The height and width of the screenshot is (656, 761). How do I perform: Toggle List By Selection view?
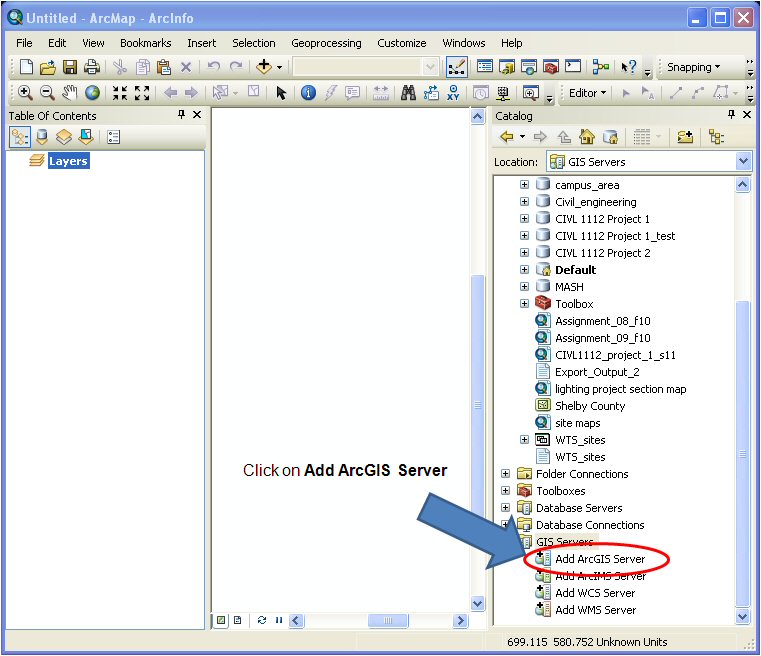click(x=86, y=137)
